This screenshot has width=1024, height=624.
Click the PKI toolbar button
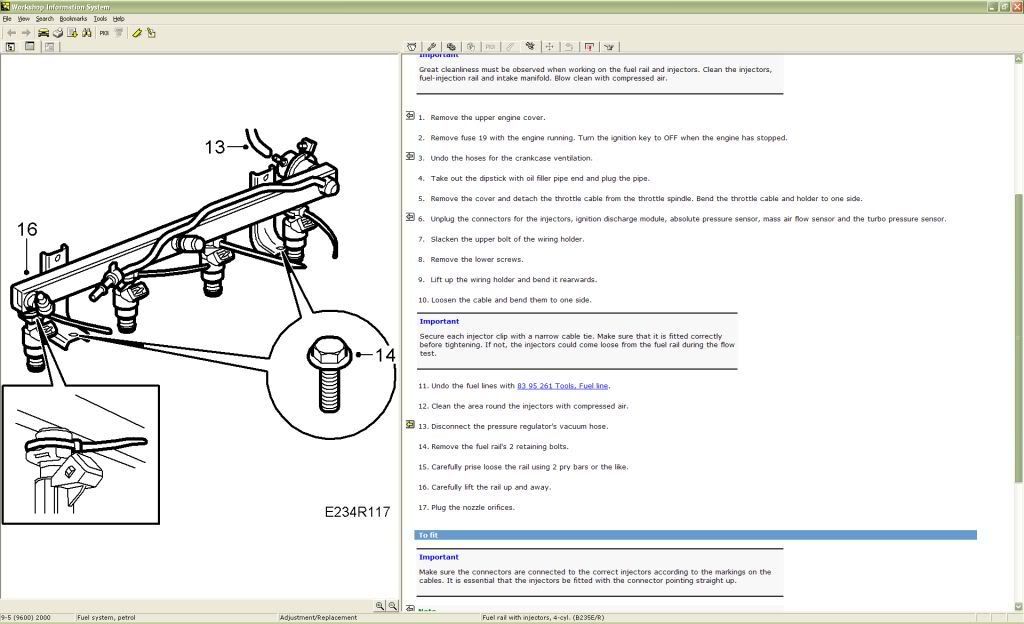point(104,33)
